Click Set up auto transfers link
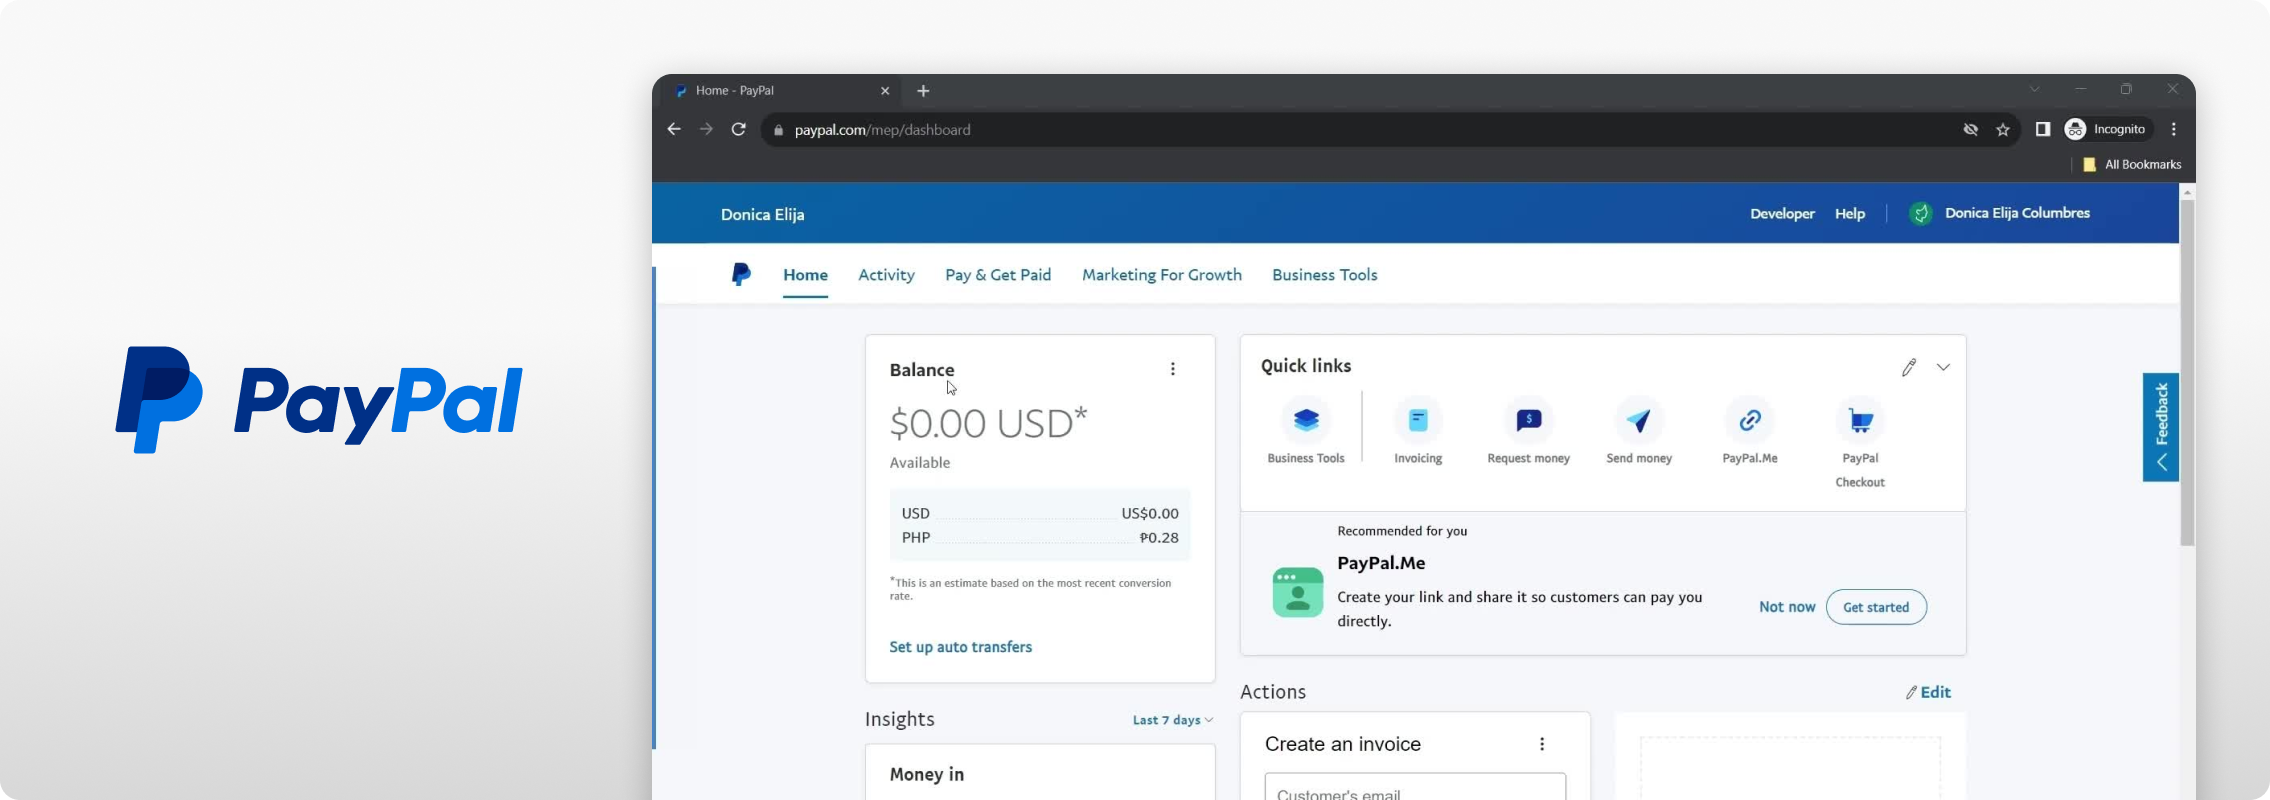The width and height of the screenshot is (2270, 800). tap(961, 647)
